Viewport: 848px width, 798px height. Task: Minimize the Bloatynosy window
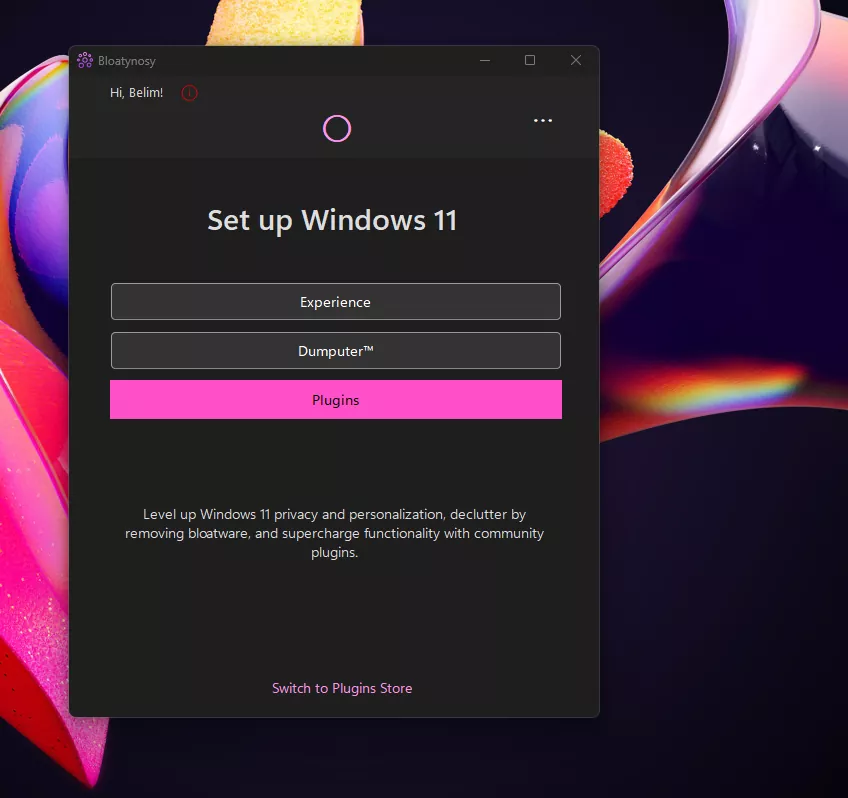[x=485, y=61]
